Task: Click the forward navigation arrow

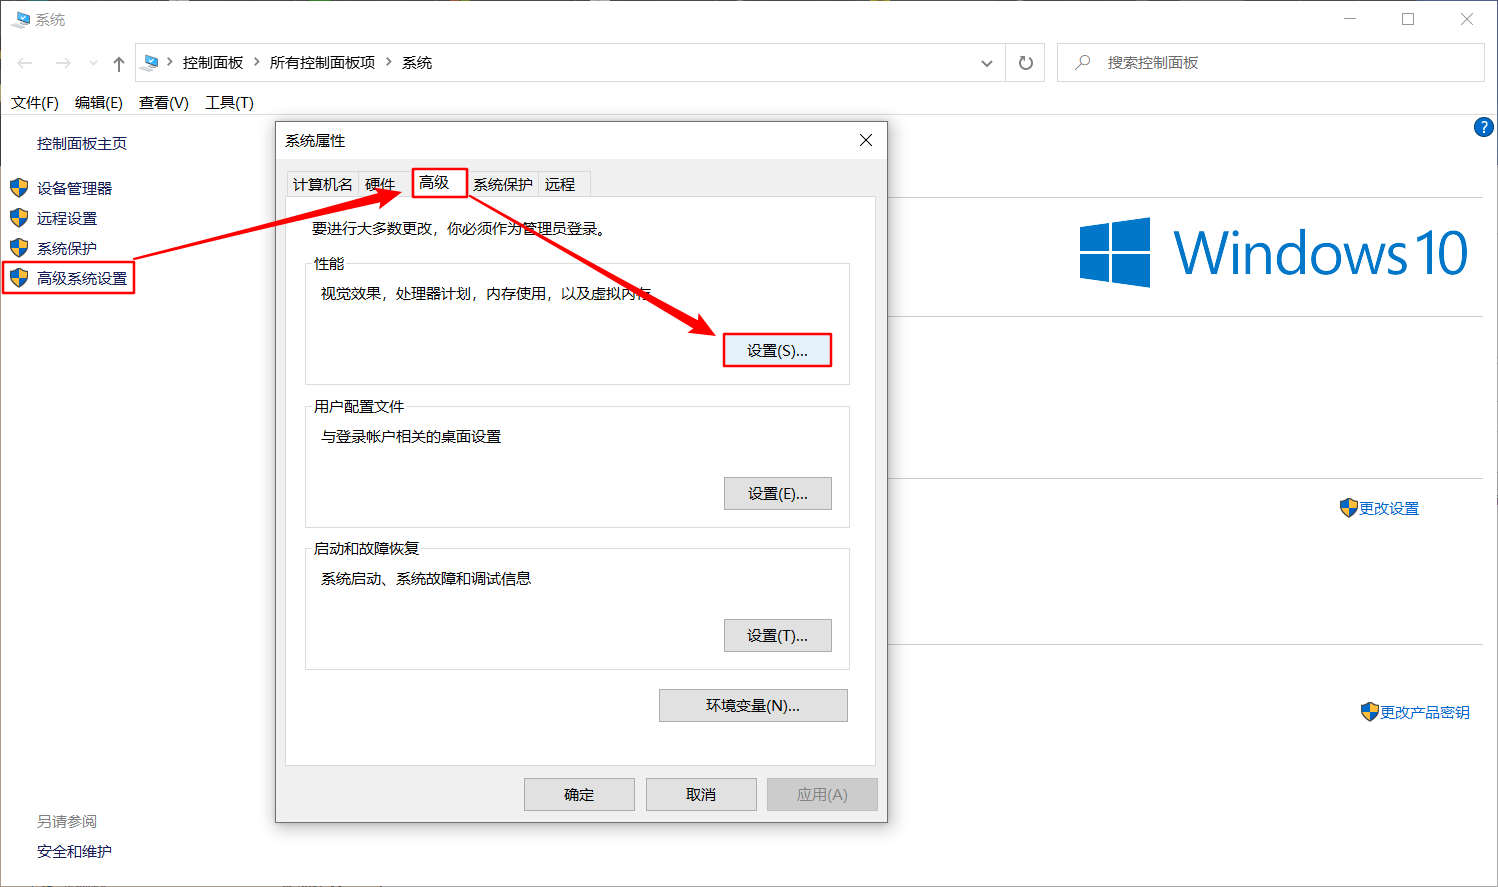Action: coord(63,63)
